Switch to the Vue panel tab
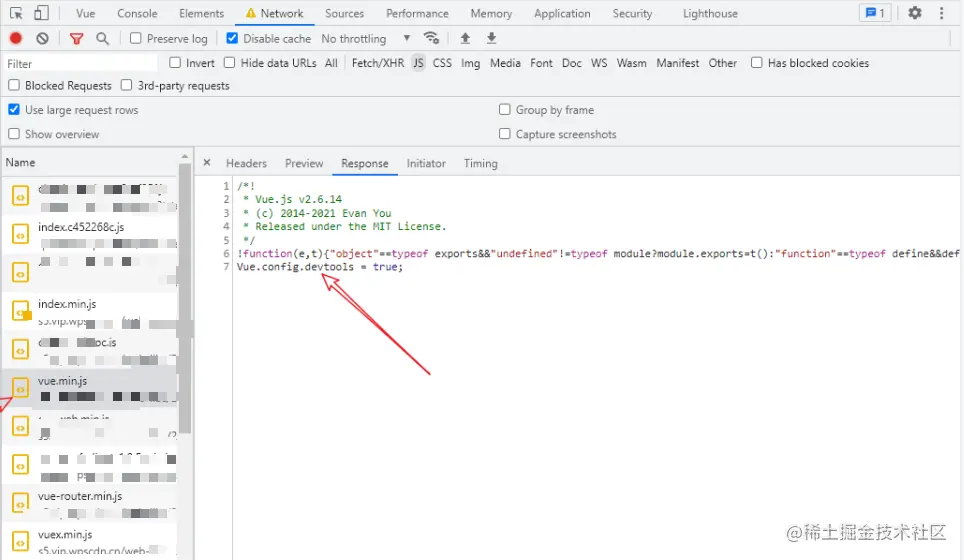The image size is (964, 560). tap(85, 14)
